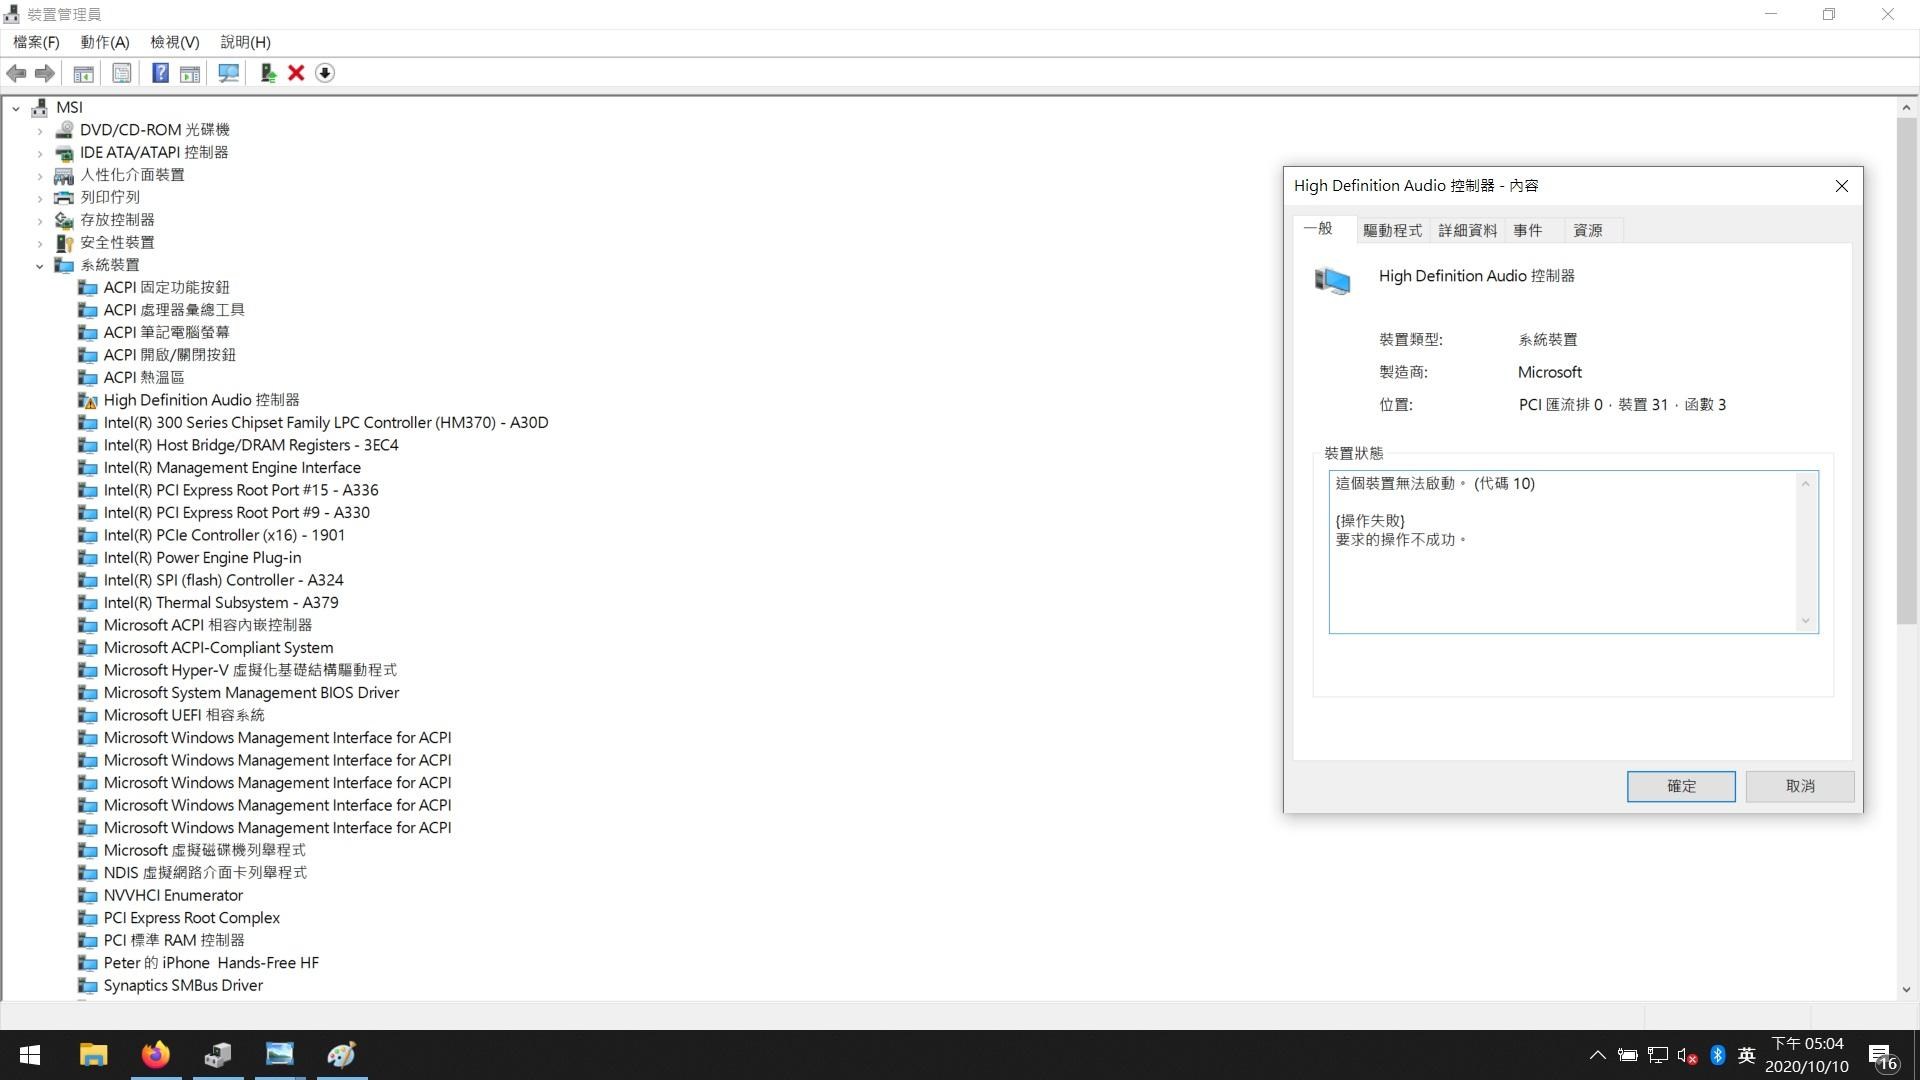The width and height of the screenshot is (1920, 1080).
Task: Select Peter 的 iPhone Hands-Free HF
Action: (211, 963)
